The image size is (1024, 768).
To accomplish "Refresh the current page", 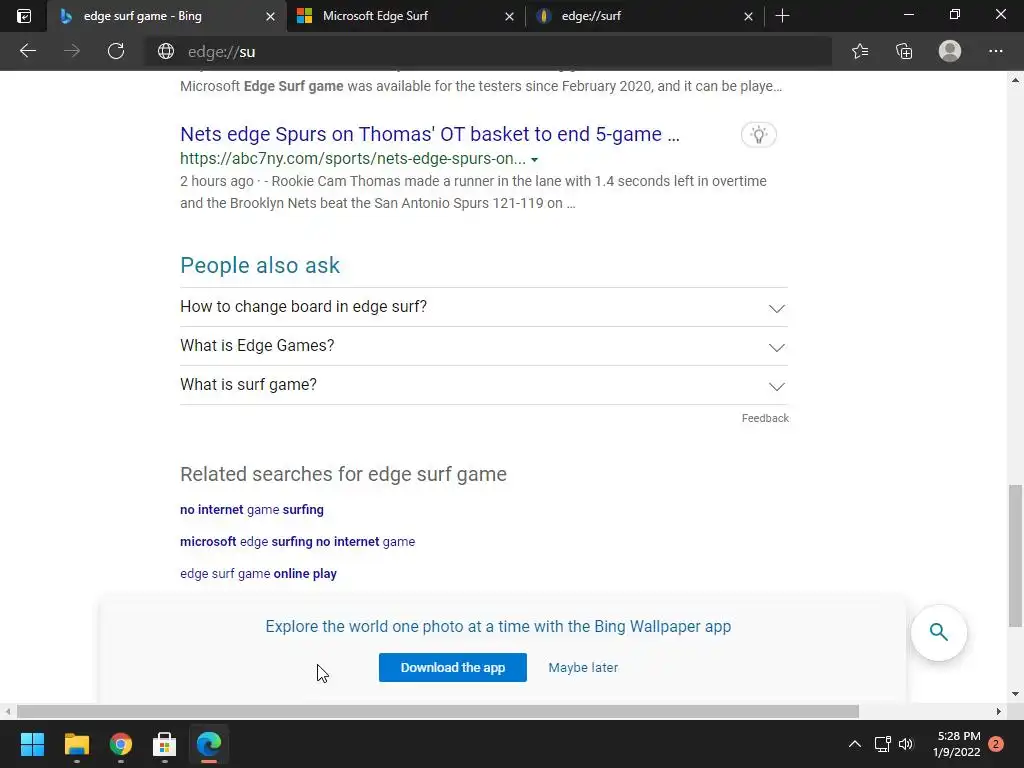I will [x=116, y=51].
